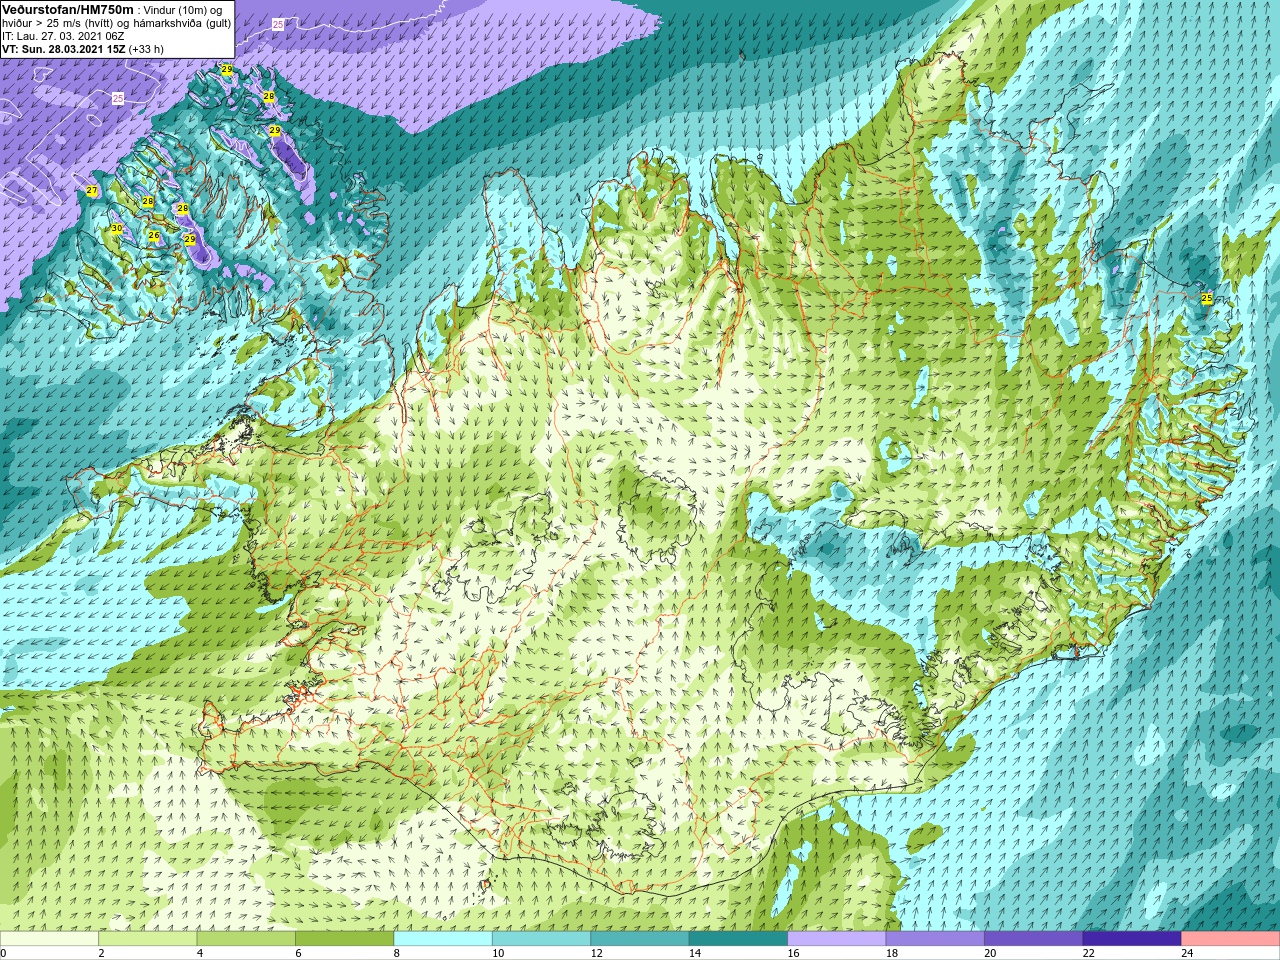Click the legend scale value 24
1280x960 pixels.
pos(1188,953)
